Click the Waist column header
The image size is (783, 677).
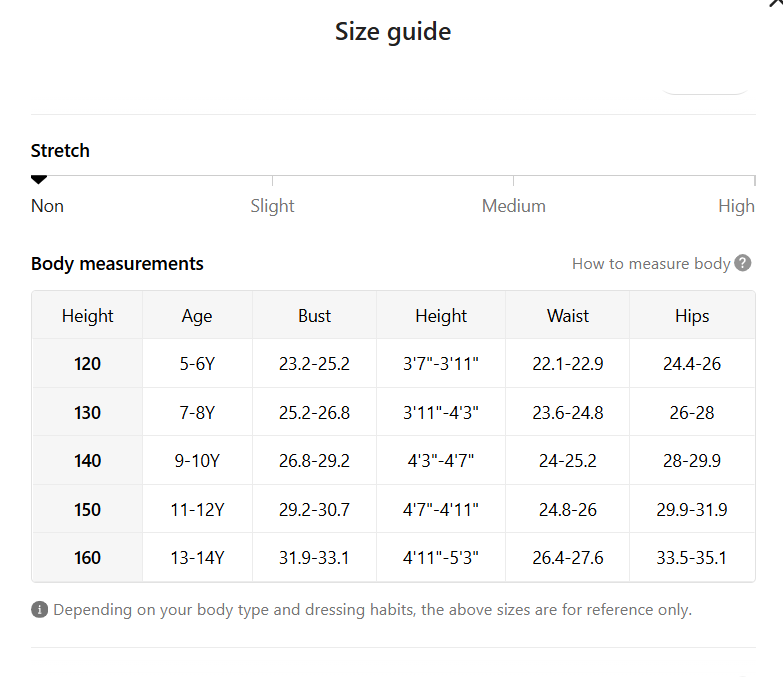(567, 316)
